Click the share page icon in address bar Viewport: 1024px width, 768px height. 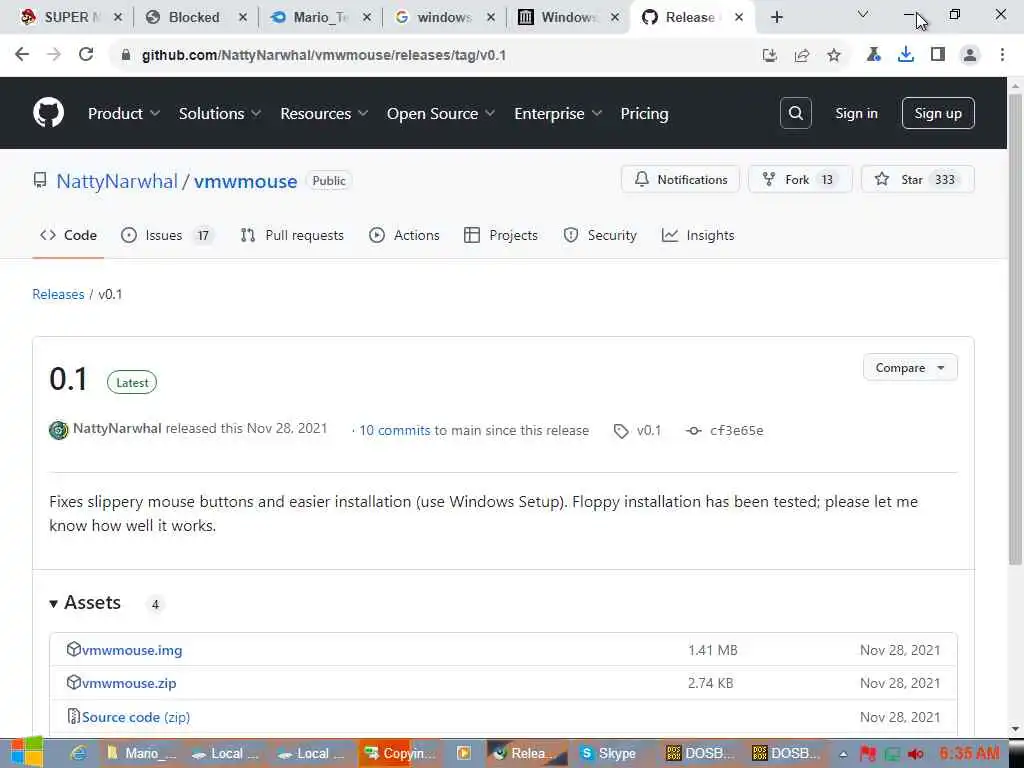[802, 56]
